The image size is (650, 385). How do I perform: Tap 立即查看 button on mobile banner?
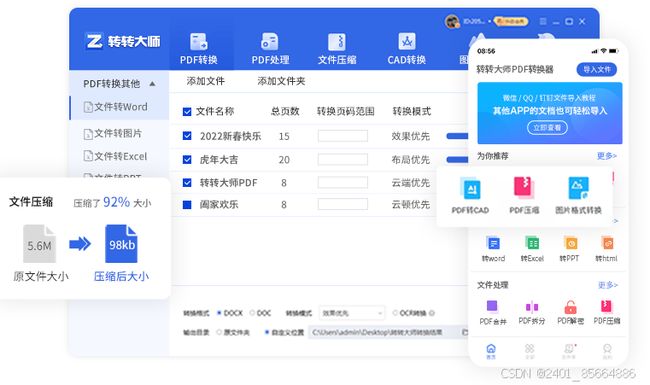pyautogui.click(x=547, y=128)
